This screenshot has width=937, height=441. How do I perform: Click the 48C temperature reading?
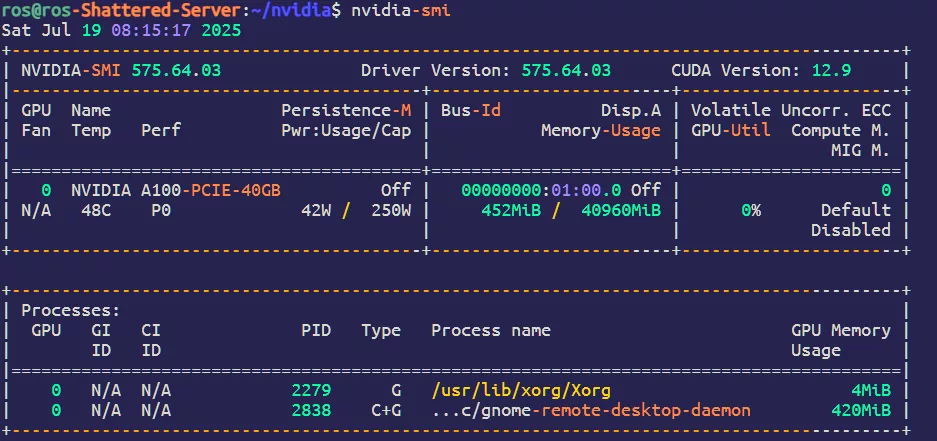tap(86, 210)
